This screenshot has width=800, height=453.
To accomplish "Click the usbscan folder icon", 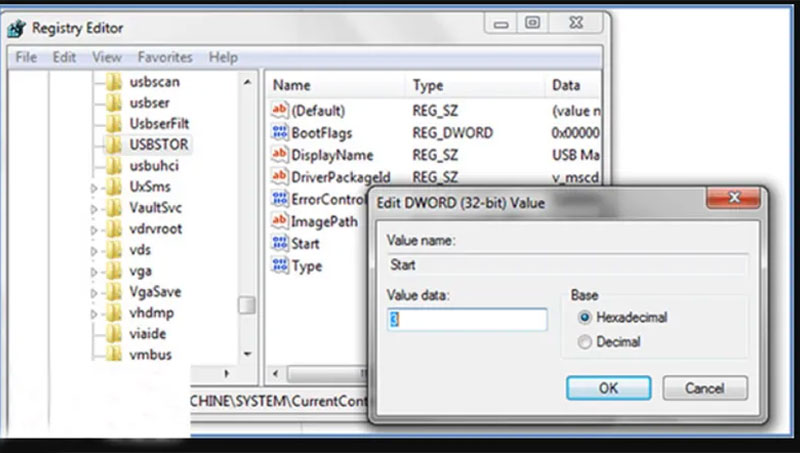I will click(x=114, y=82).
